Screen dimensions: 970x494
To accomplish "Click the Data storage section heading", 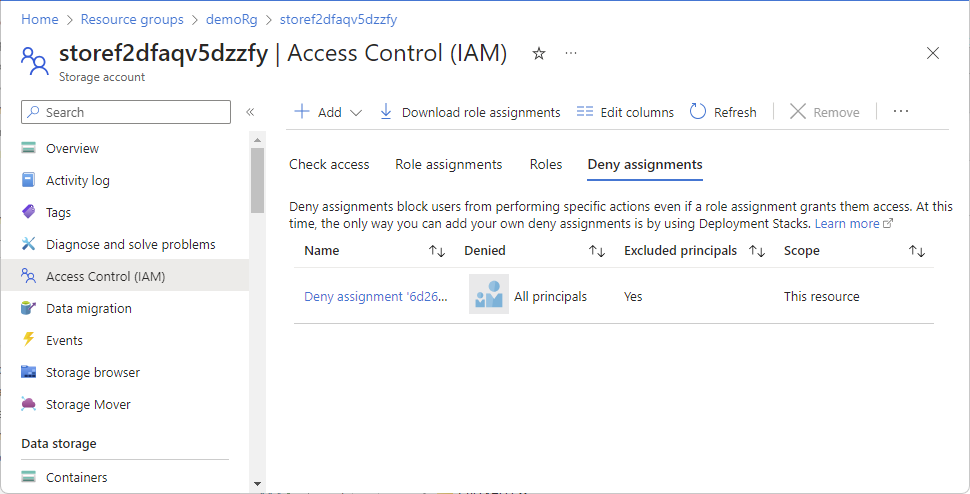I will pyautogui.click(x=59, y=443).
